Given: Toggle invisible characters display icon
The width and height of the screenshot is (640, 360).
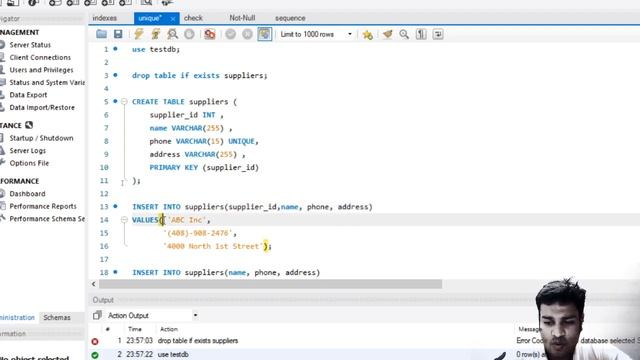Looking at the screenshot, I should tap(421, 34).
